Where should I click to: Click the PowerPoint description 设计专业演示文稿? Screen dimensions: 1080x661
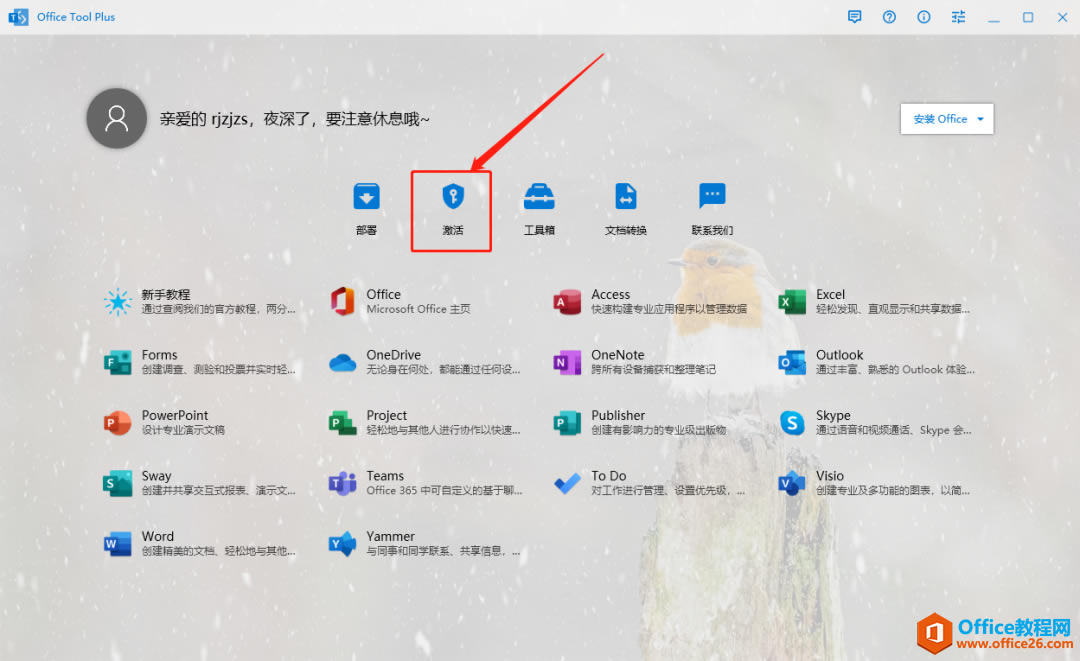click(183, 430)
